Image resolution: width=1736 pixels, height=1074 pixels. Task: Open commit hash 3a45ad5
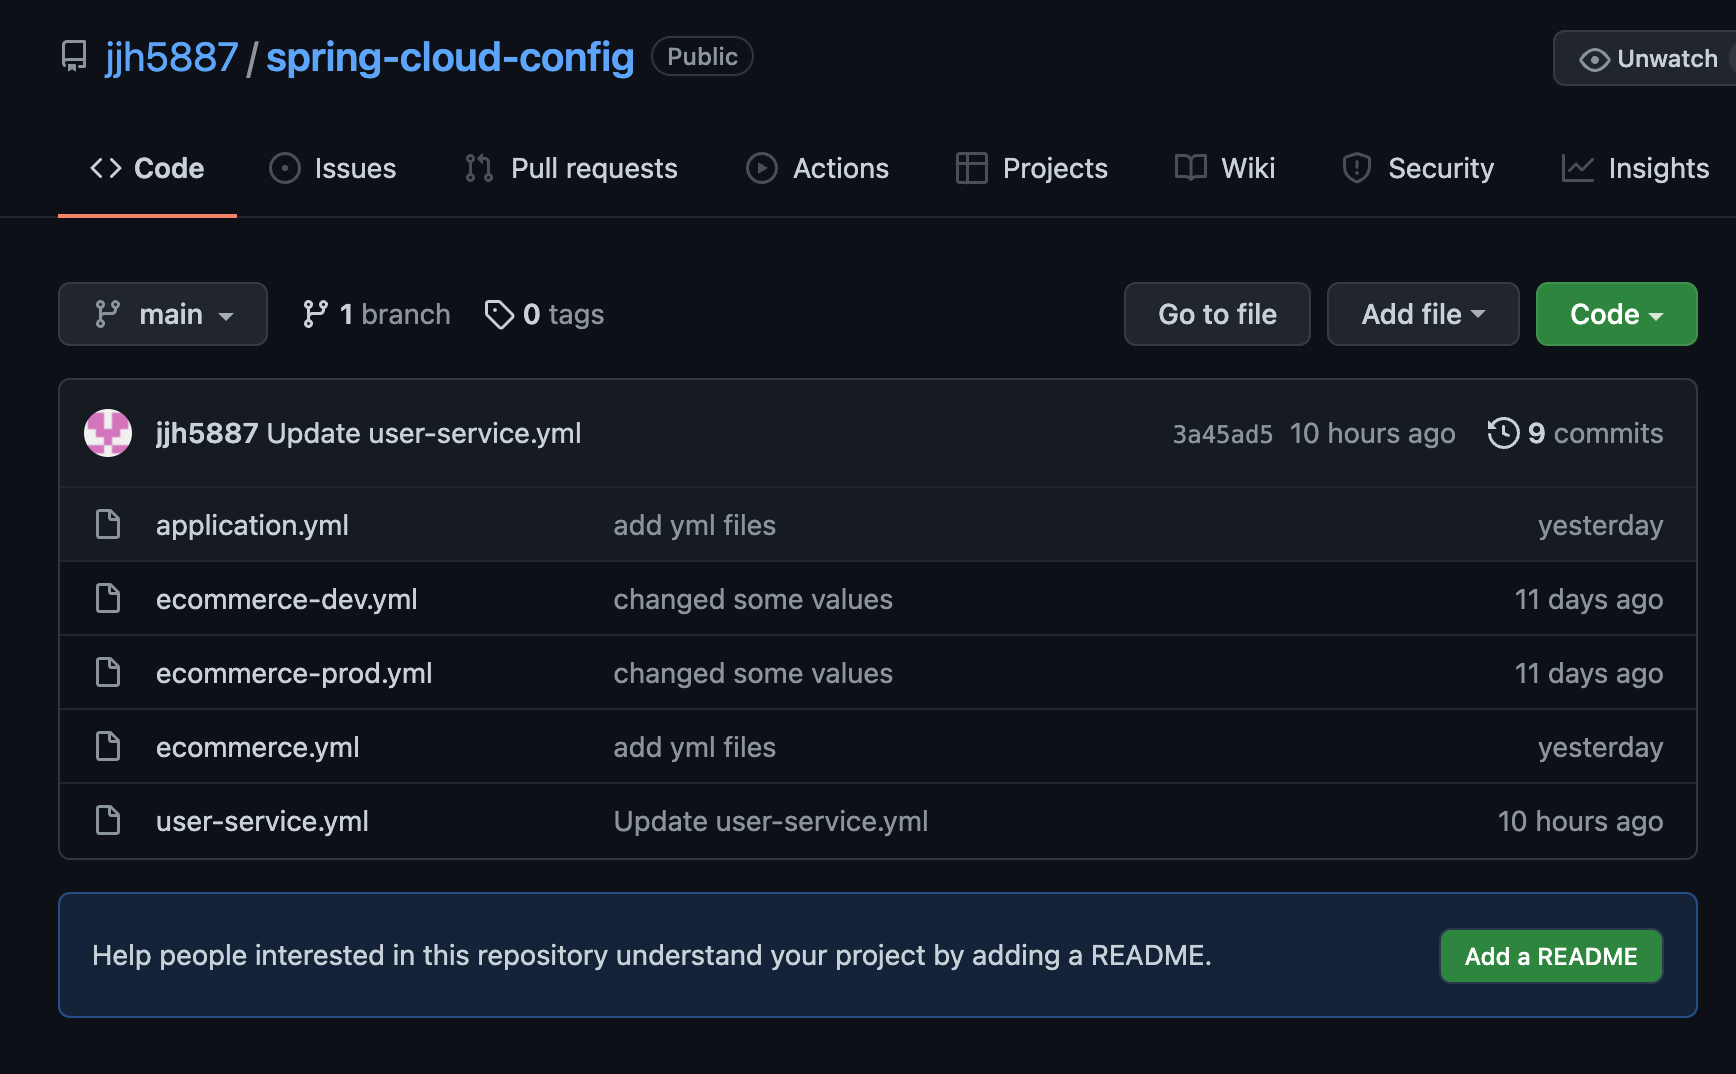tap(1222, 434)
